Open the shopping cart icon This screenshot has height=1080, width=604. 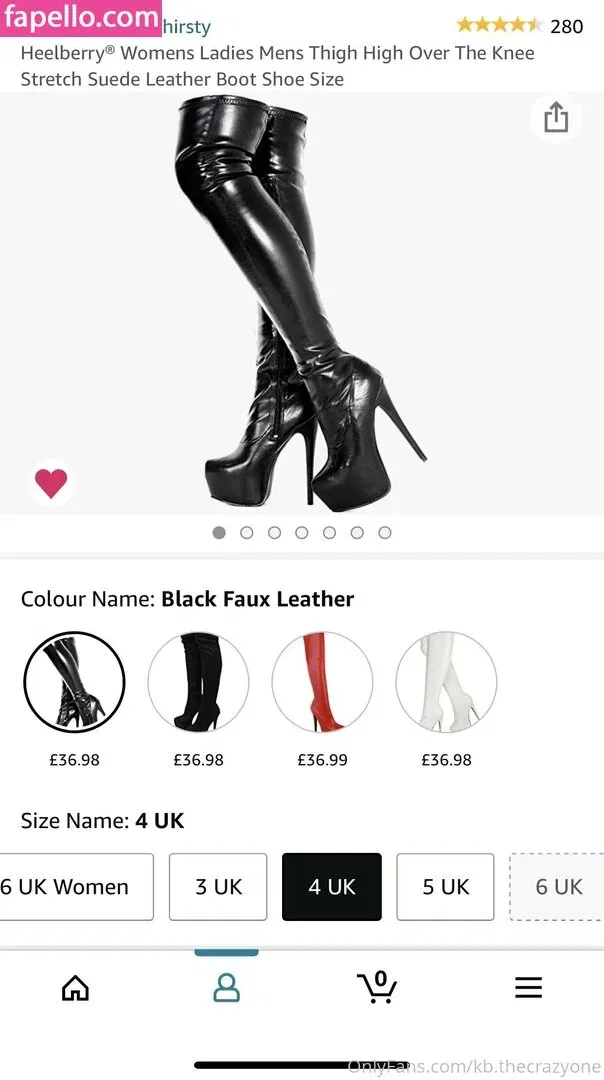point(377,987)
